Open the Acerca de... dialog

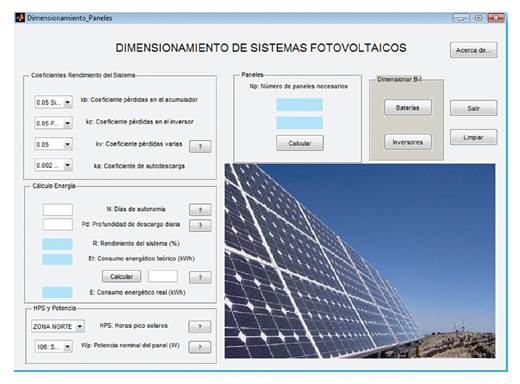pos(473,50)
